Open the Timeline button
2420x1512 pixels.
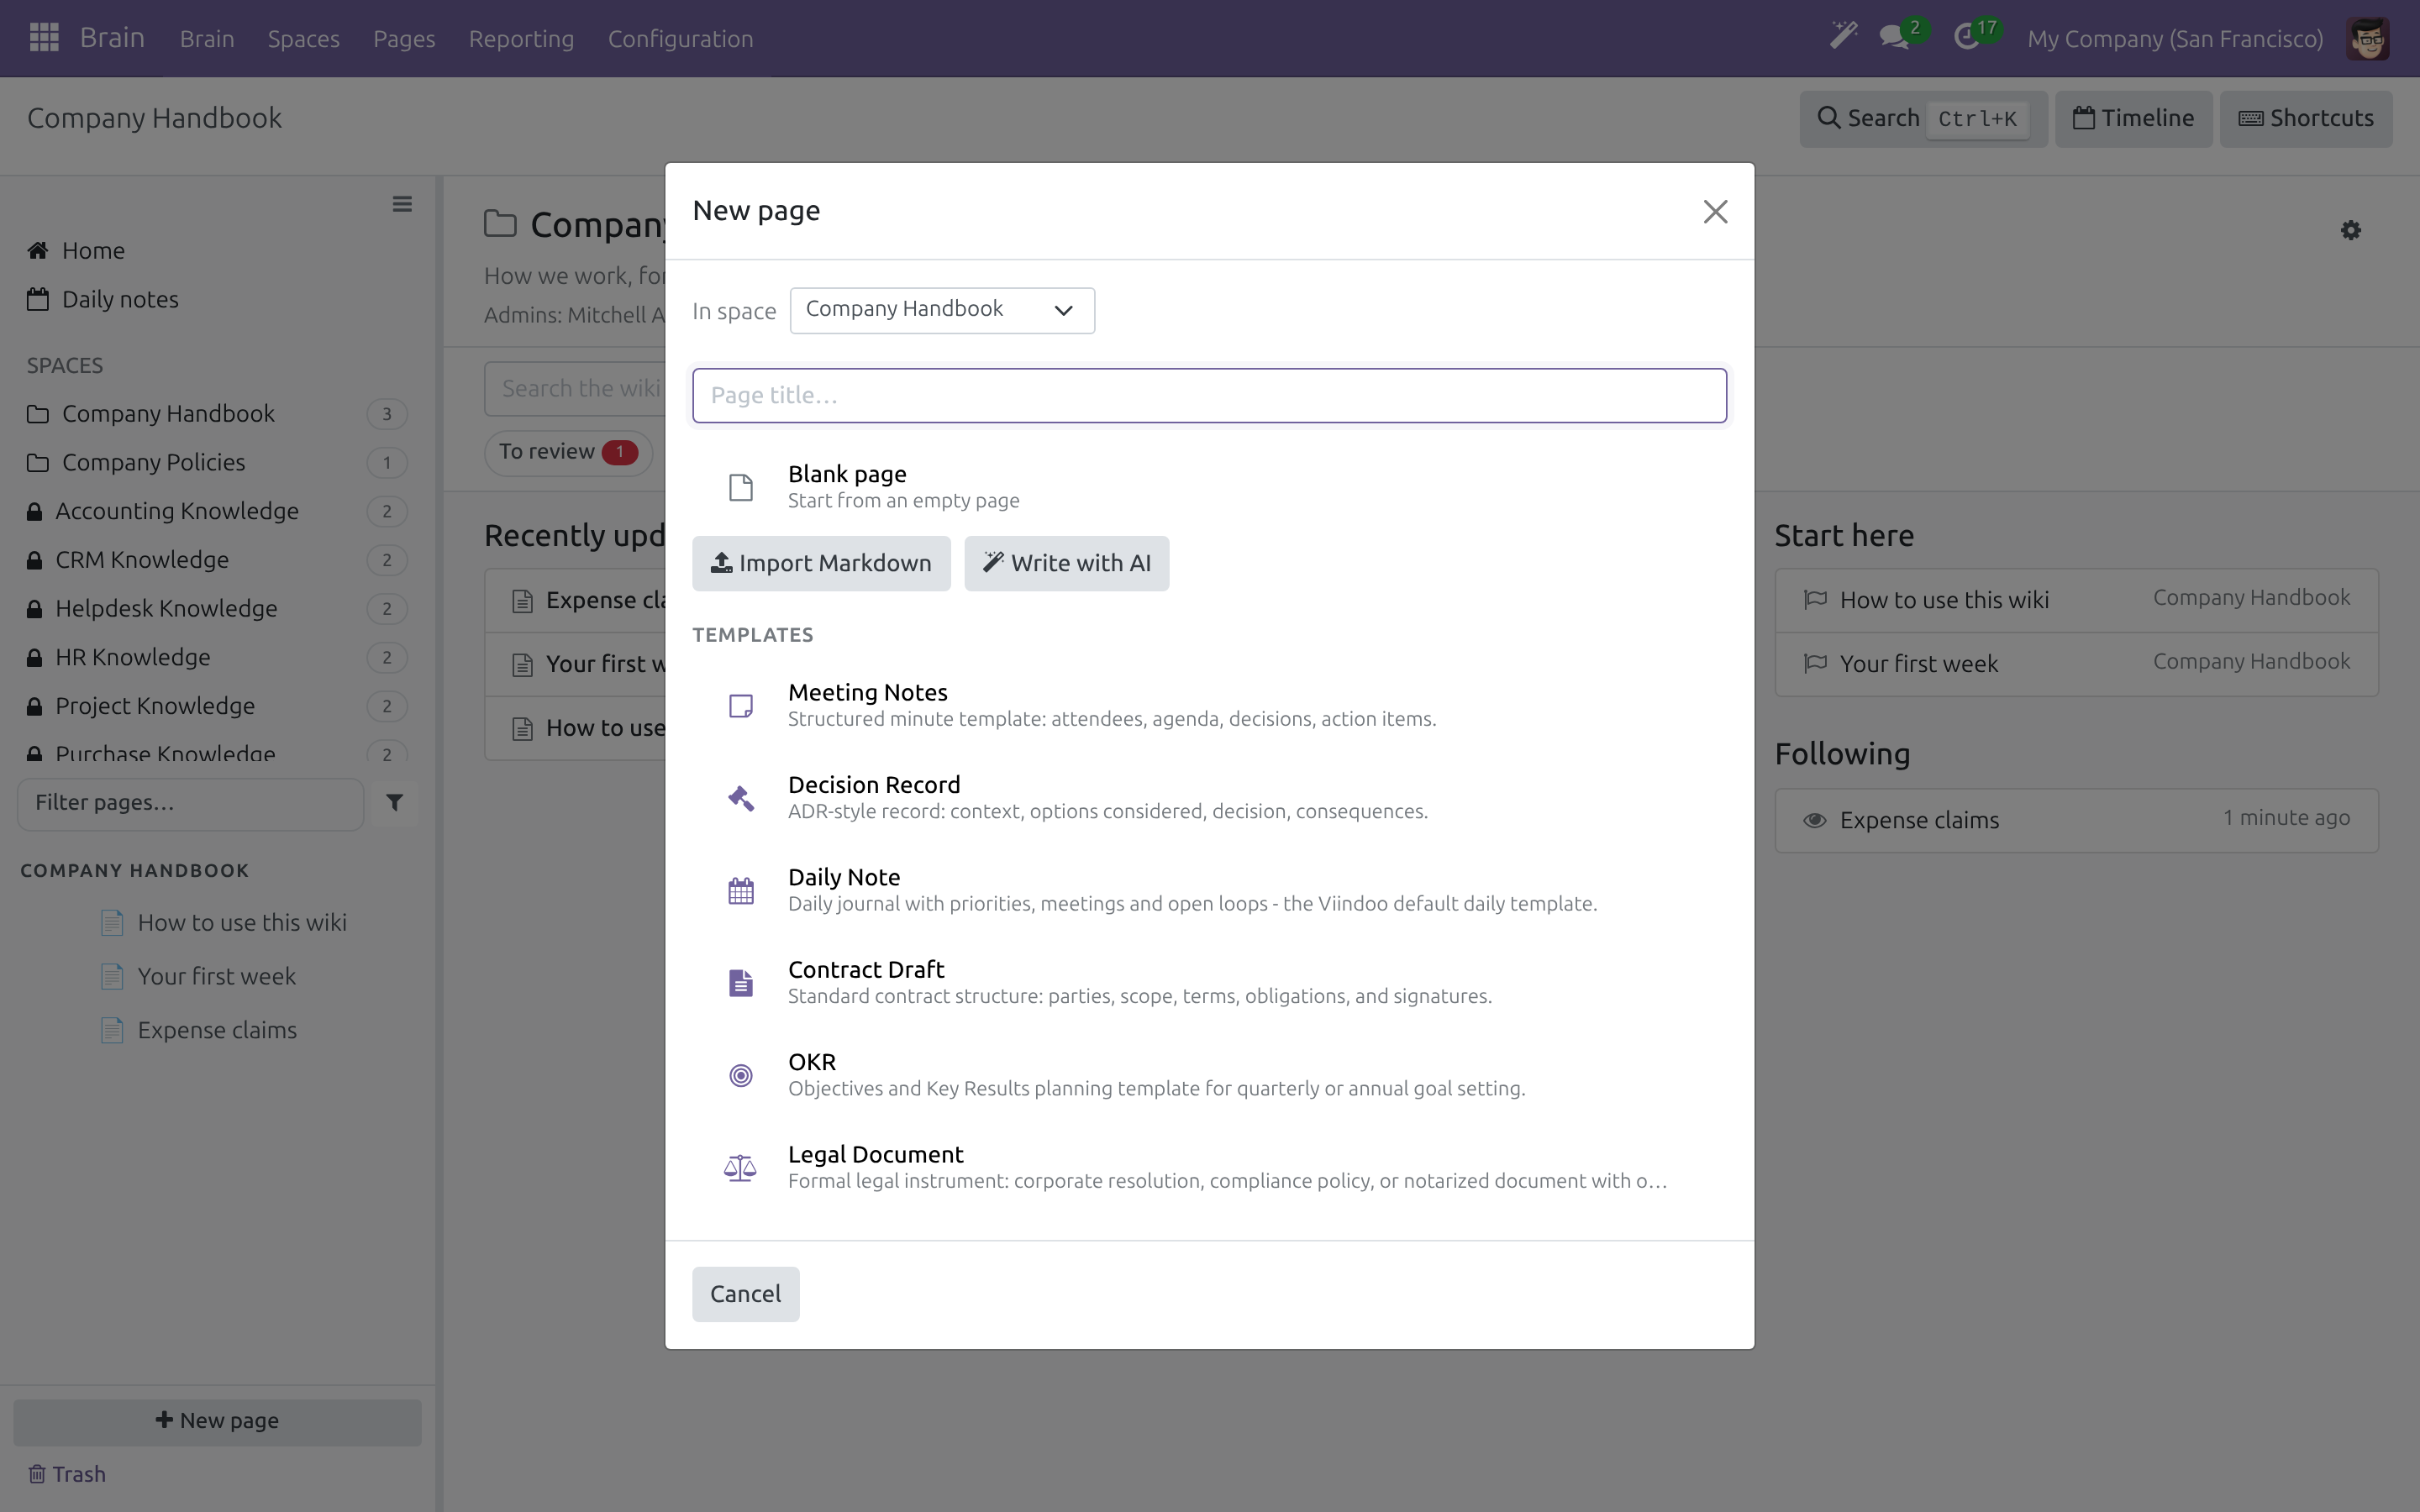(2133, 119)
